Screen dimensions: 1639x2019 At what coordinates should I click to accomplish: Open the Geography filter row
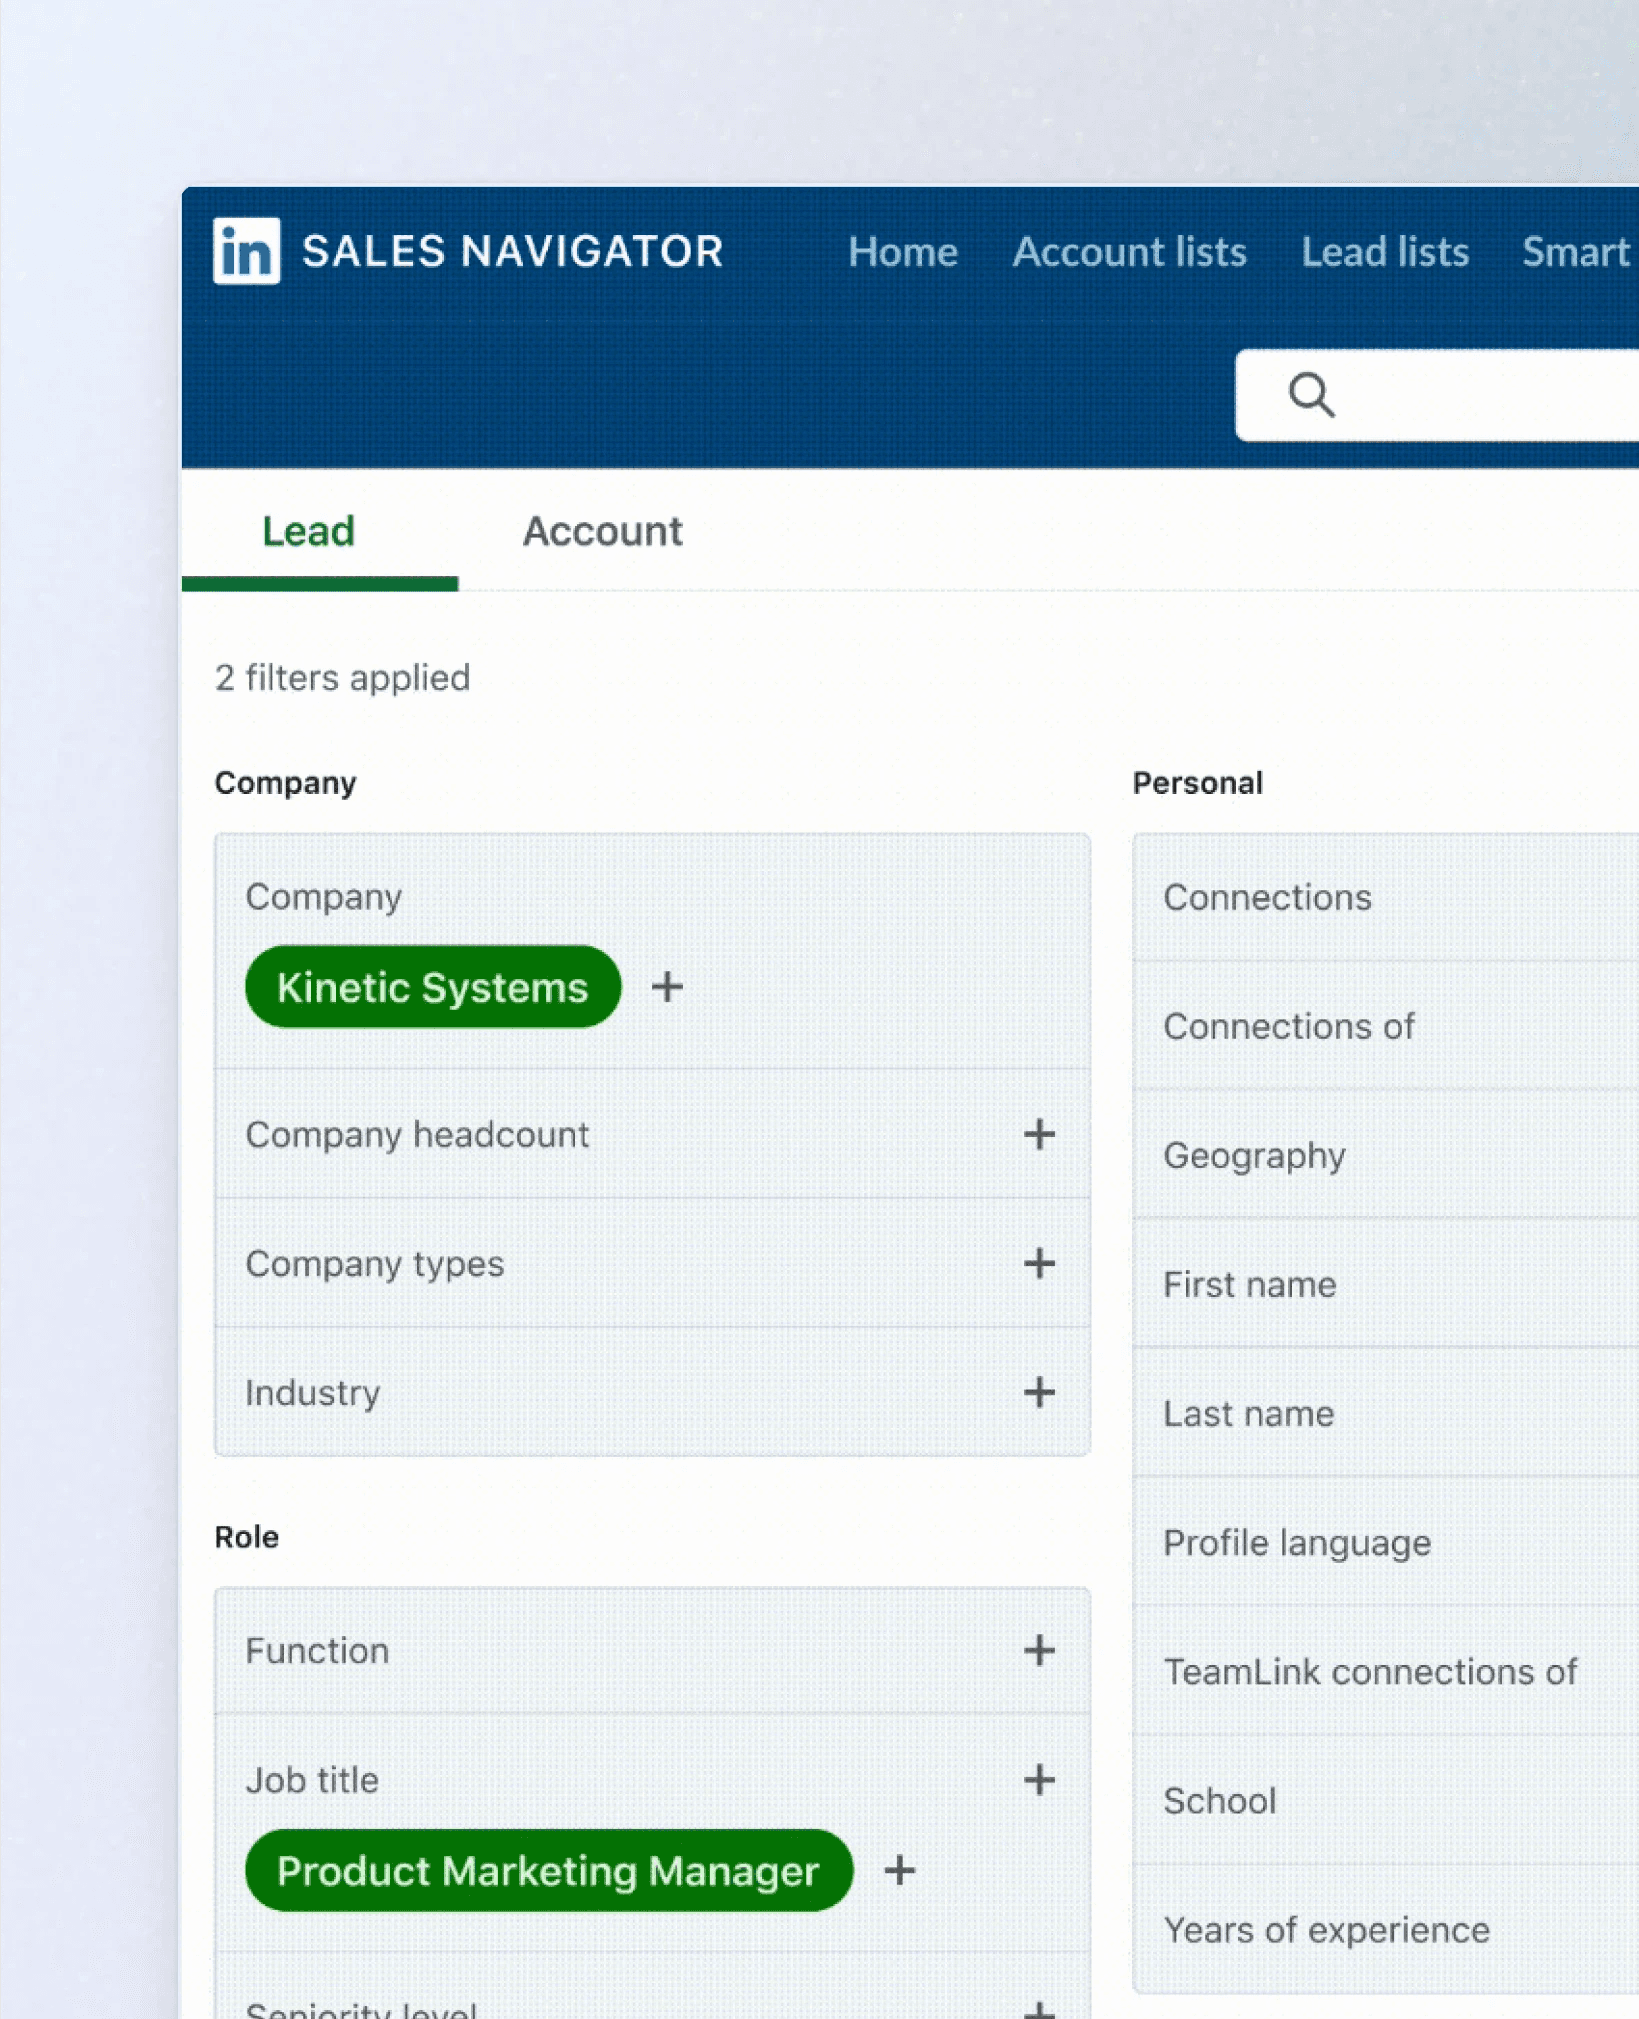pyautogui.click(x=1386, y=1155)
